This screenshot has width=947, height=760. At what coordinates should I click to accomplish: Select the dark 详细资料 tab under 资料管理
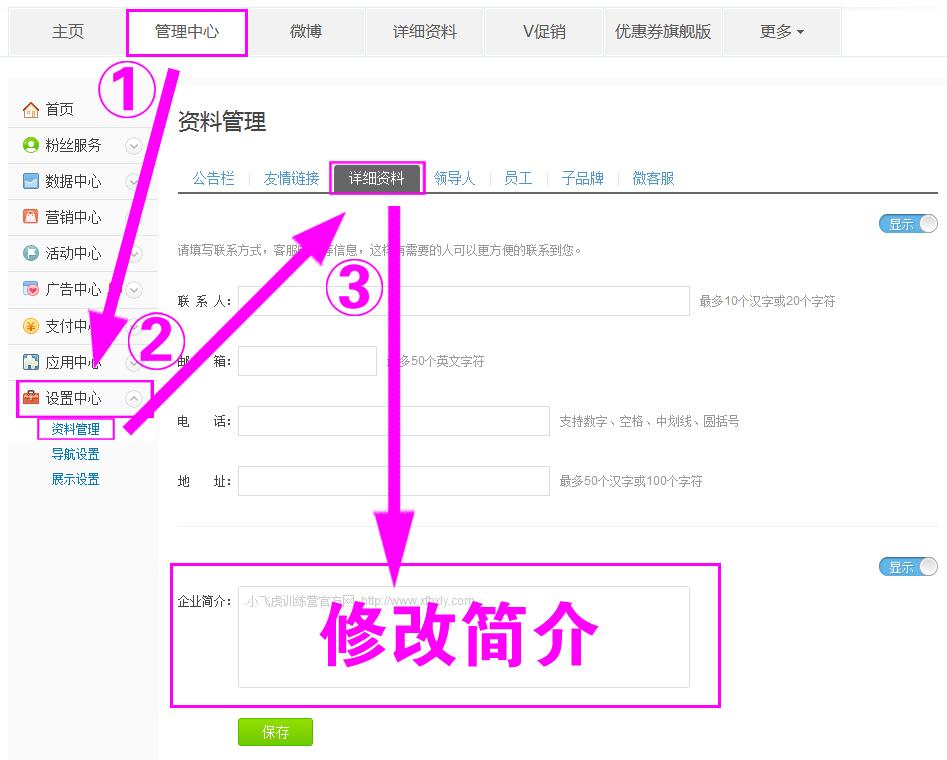coord(377,178)
